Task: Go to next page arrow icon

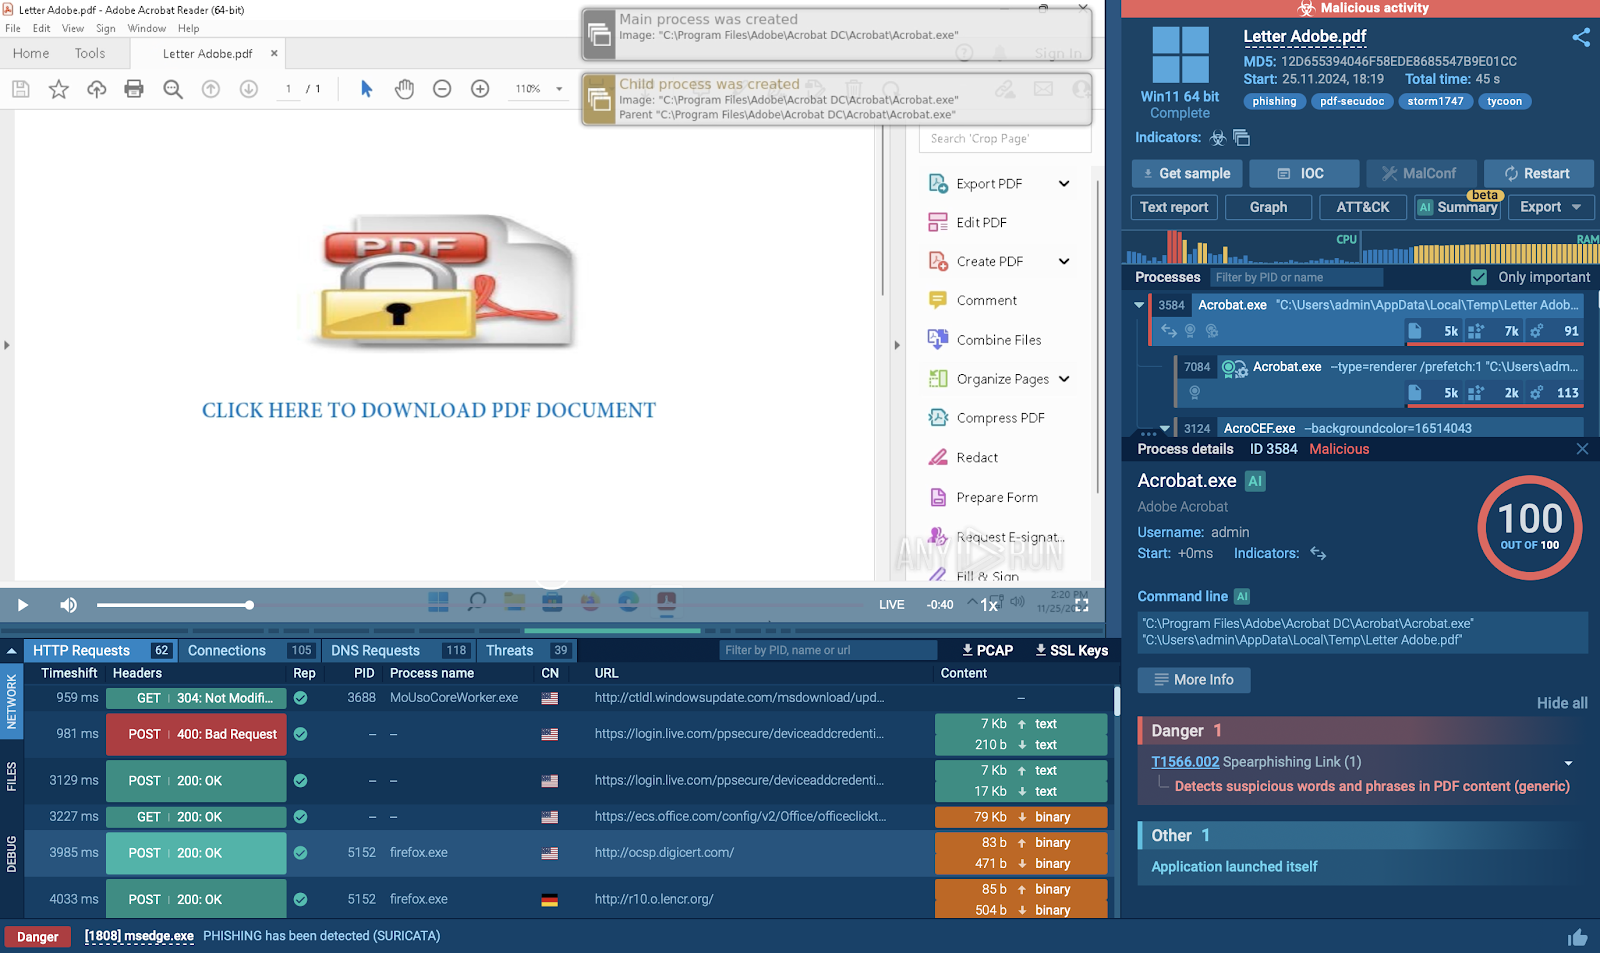Action: pos(249,89)
